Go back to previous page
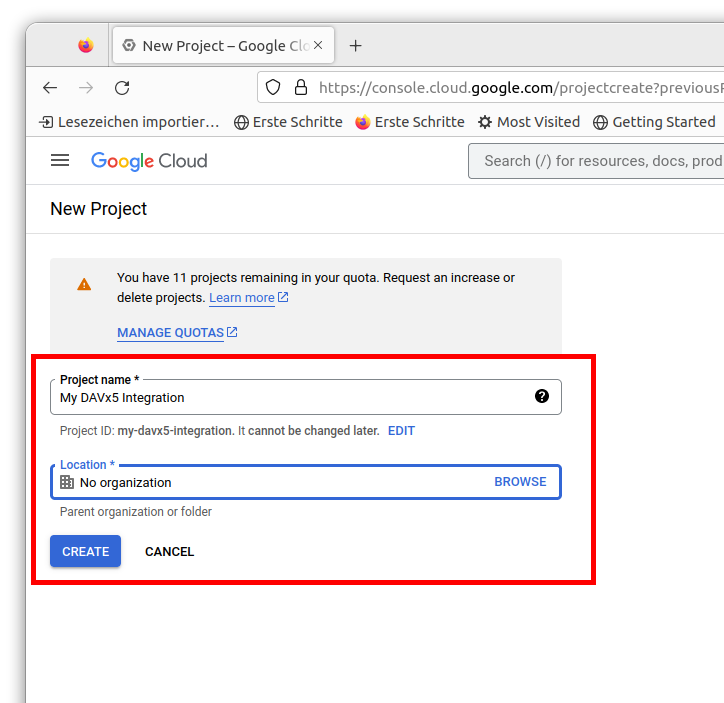 50,87
